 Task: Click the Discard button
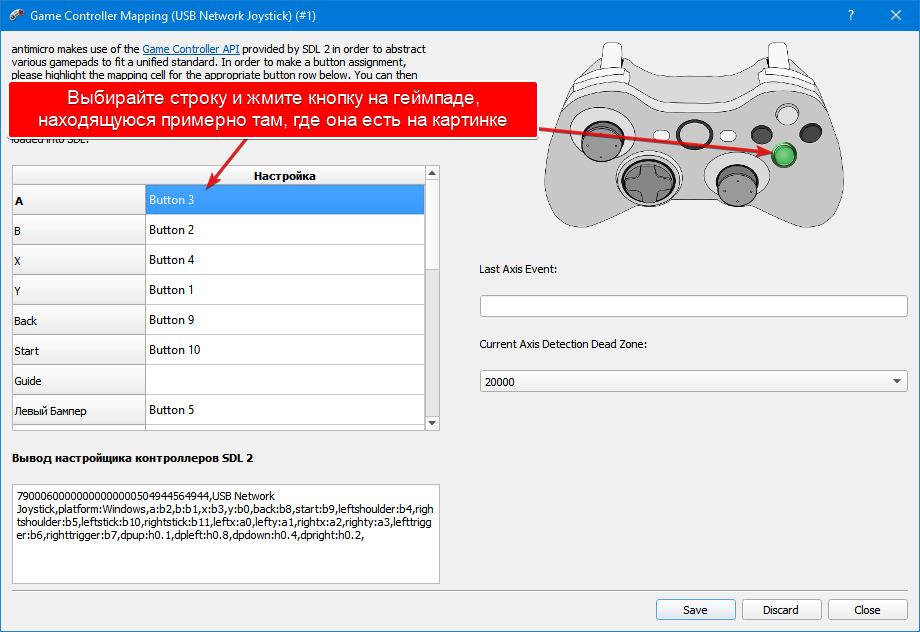pos(781,610)
